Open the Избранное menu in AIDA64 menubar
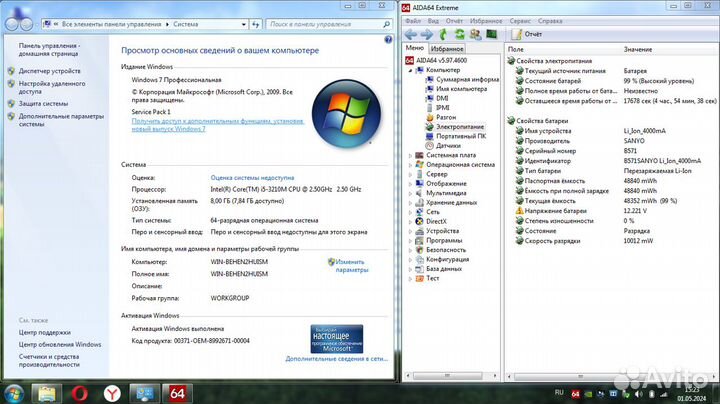 (486, 21)
